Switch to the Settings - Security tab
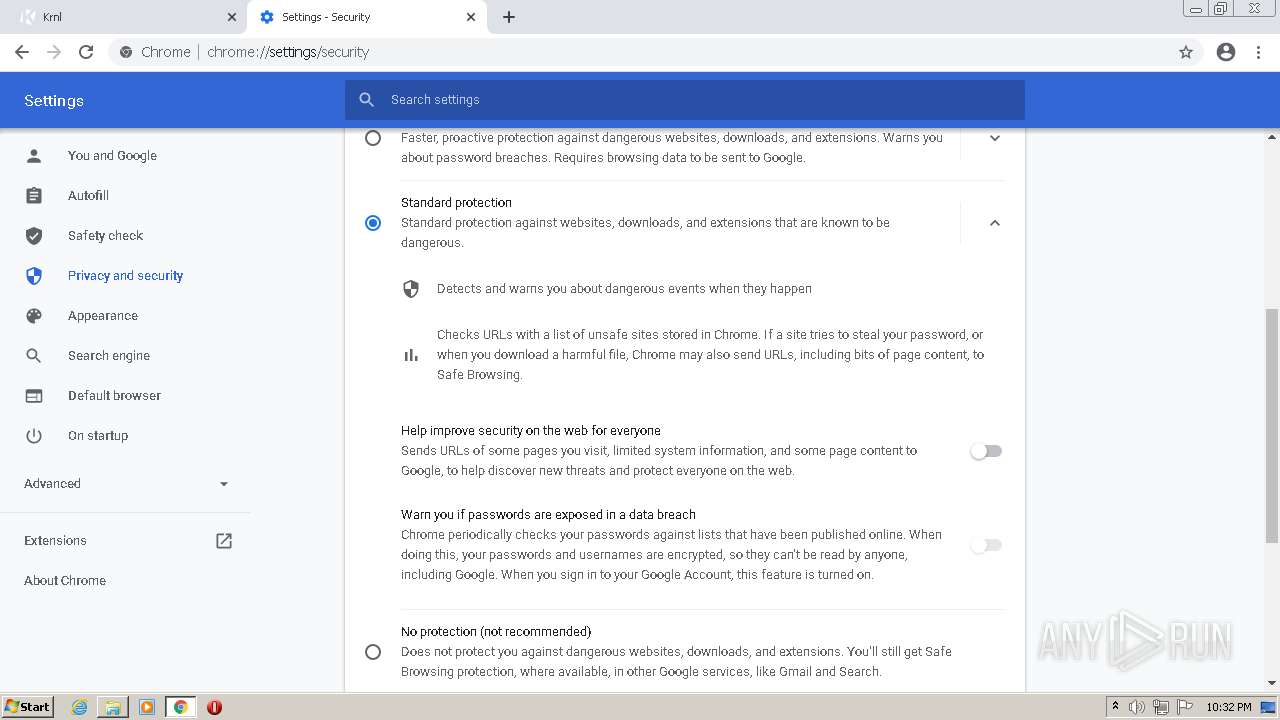This screenshot has height=720, width=1280. (x=367, y=17)
